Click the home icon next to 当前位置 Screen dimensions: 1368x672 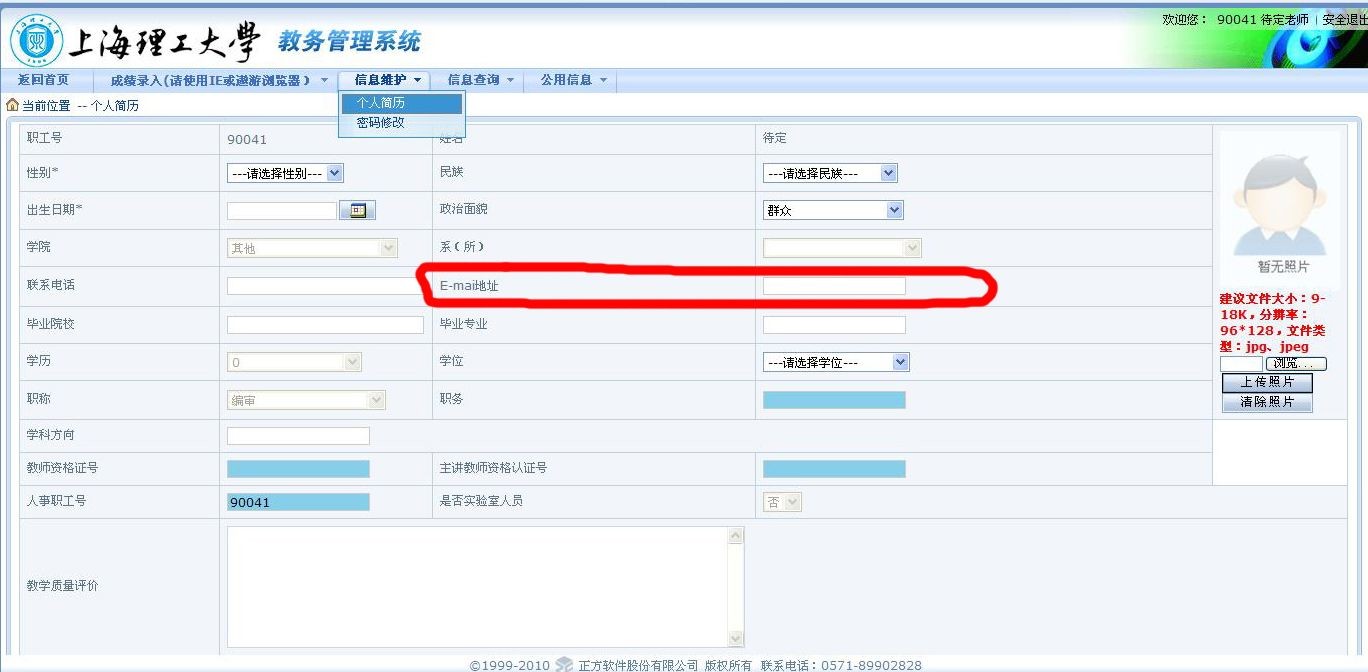[x=12, y=105]
